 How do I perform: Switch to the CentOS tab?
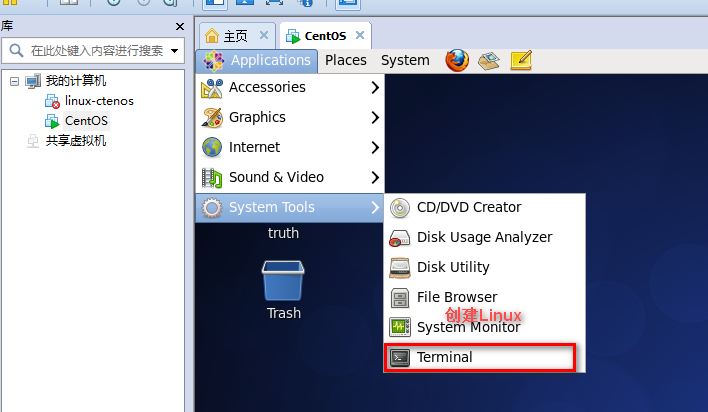(x=326, y=36)
